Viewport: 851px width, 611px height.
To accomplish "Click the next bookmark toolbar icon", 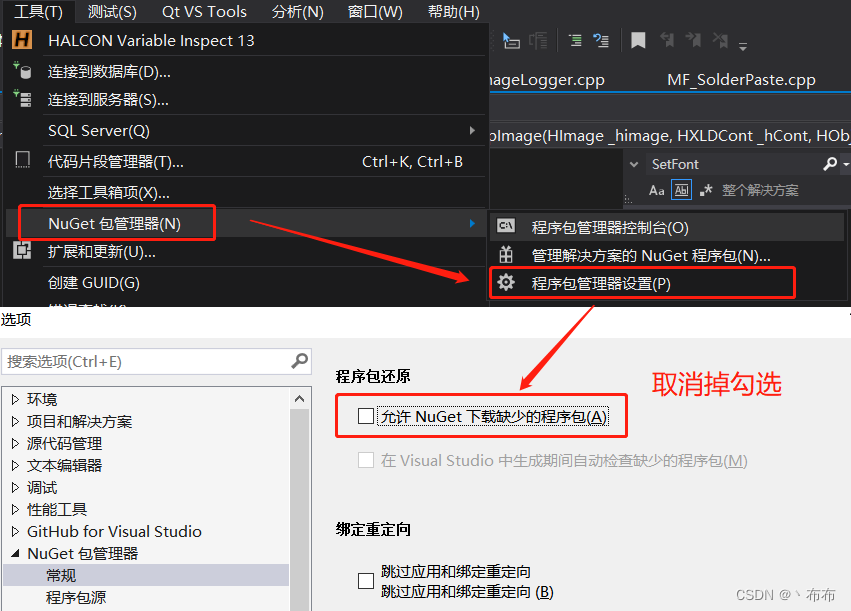I will click(x=694, y=40).
